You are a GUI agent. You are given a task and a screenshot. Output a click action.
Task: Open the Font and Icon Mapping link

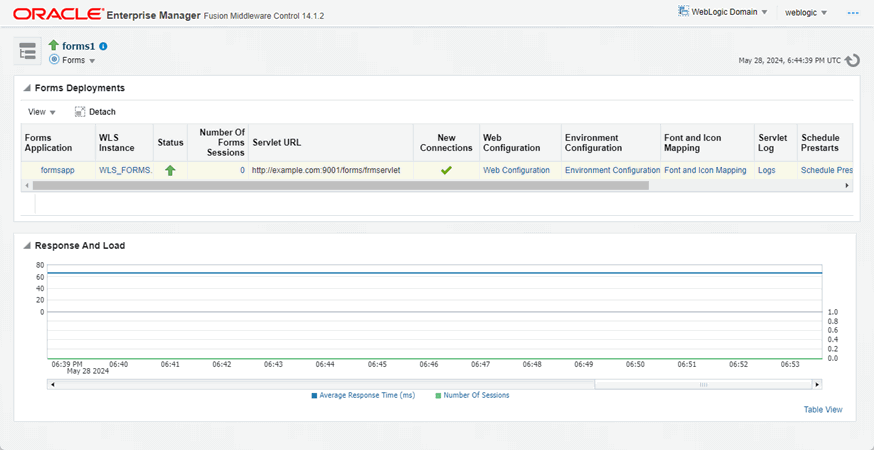(x=705, y=170)
